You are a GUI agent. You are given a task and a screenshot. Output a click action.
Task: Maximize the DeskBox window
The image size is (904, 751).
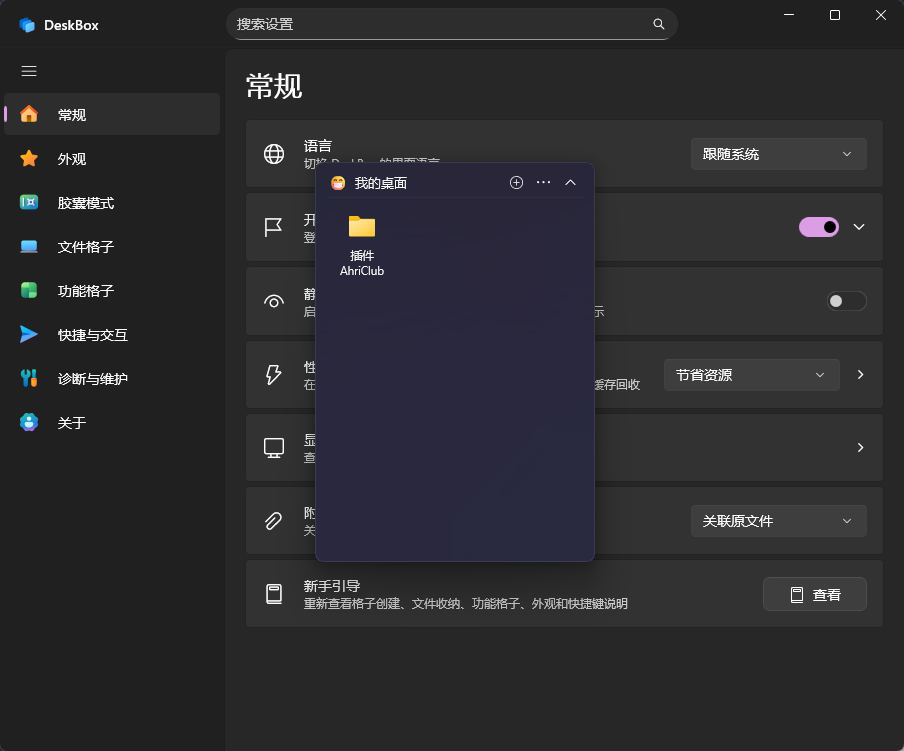click(x=834, y=15)
